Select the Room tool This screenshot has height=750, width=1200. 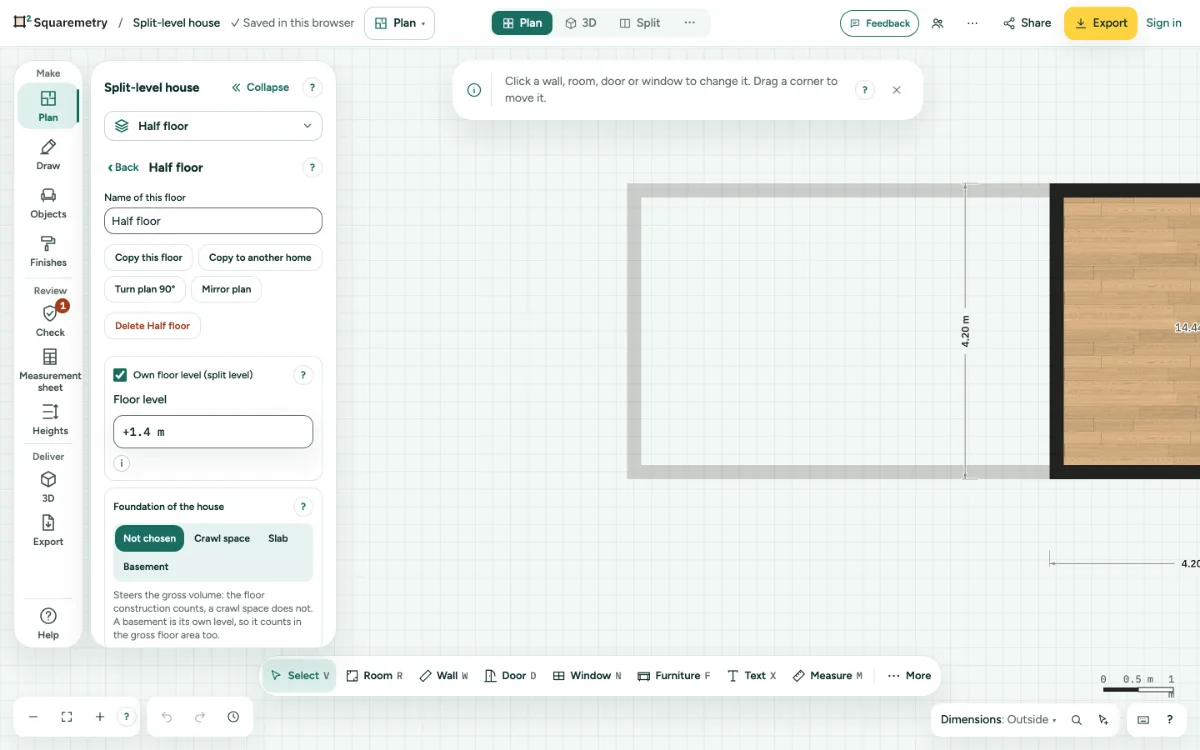374,676
